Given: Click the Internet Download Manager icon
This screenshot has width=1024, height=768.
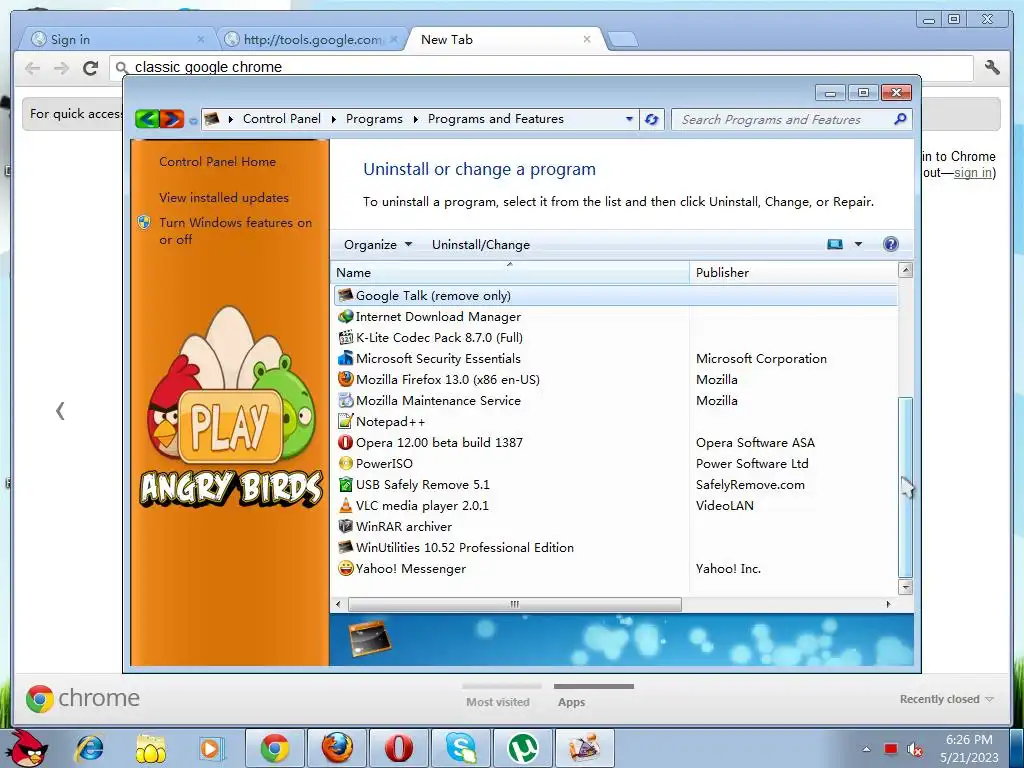Looking at the screenshot, I should click(x=345, y=317).
